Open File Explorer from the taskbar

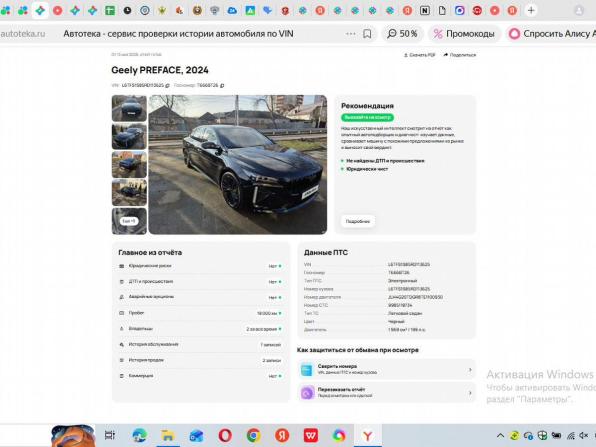(168, 435)
